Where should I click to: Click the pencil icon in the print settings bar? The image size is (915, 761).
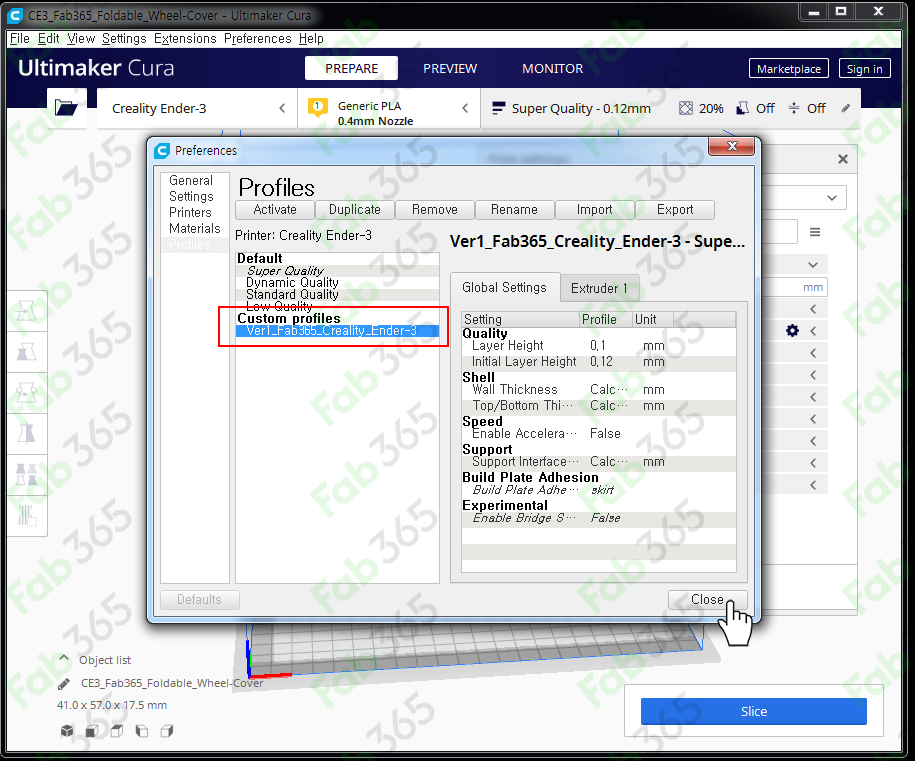point(846,108)
